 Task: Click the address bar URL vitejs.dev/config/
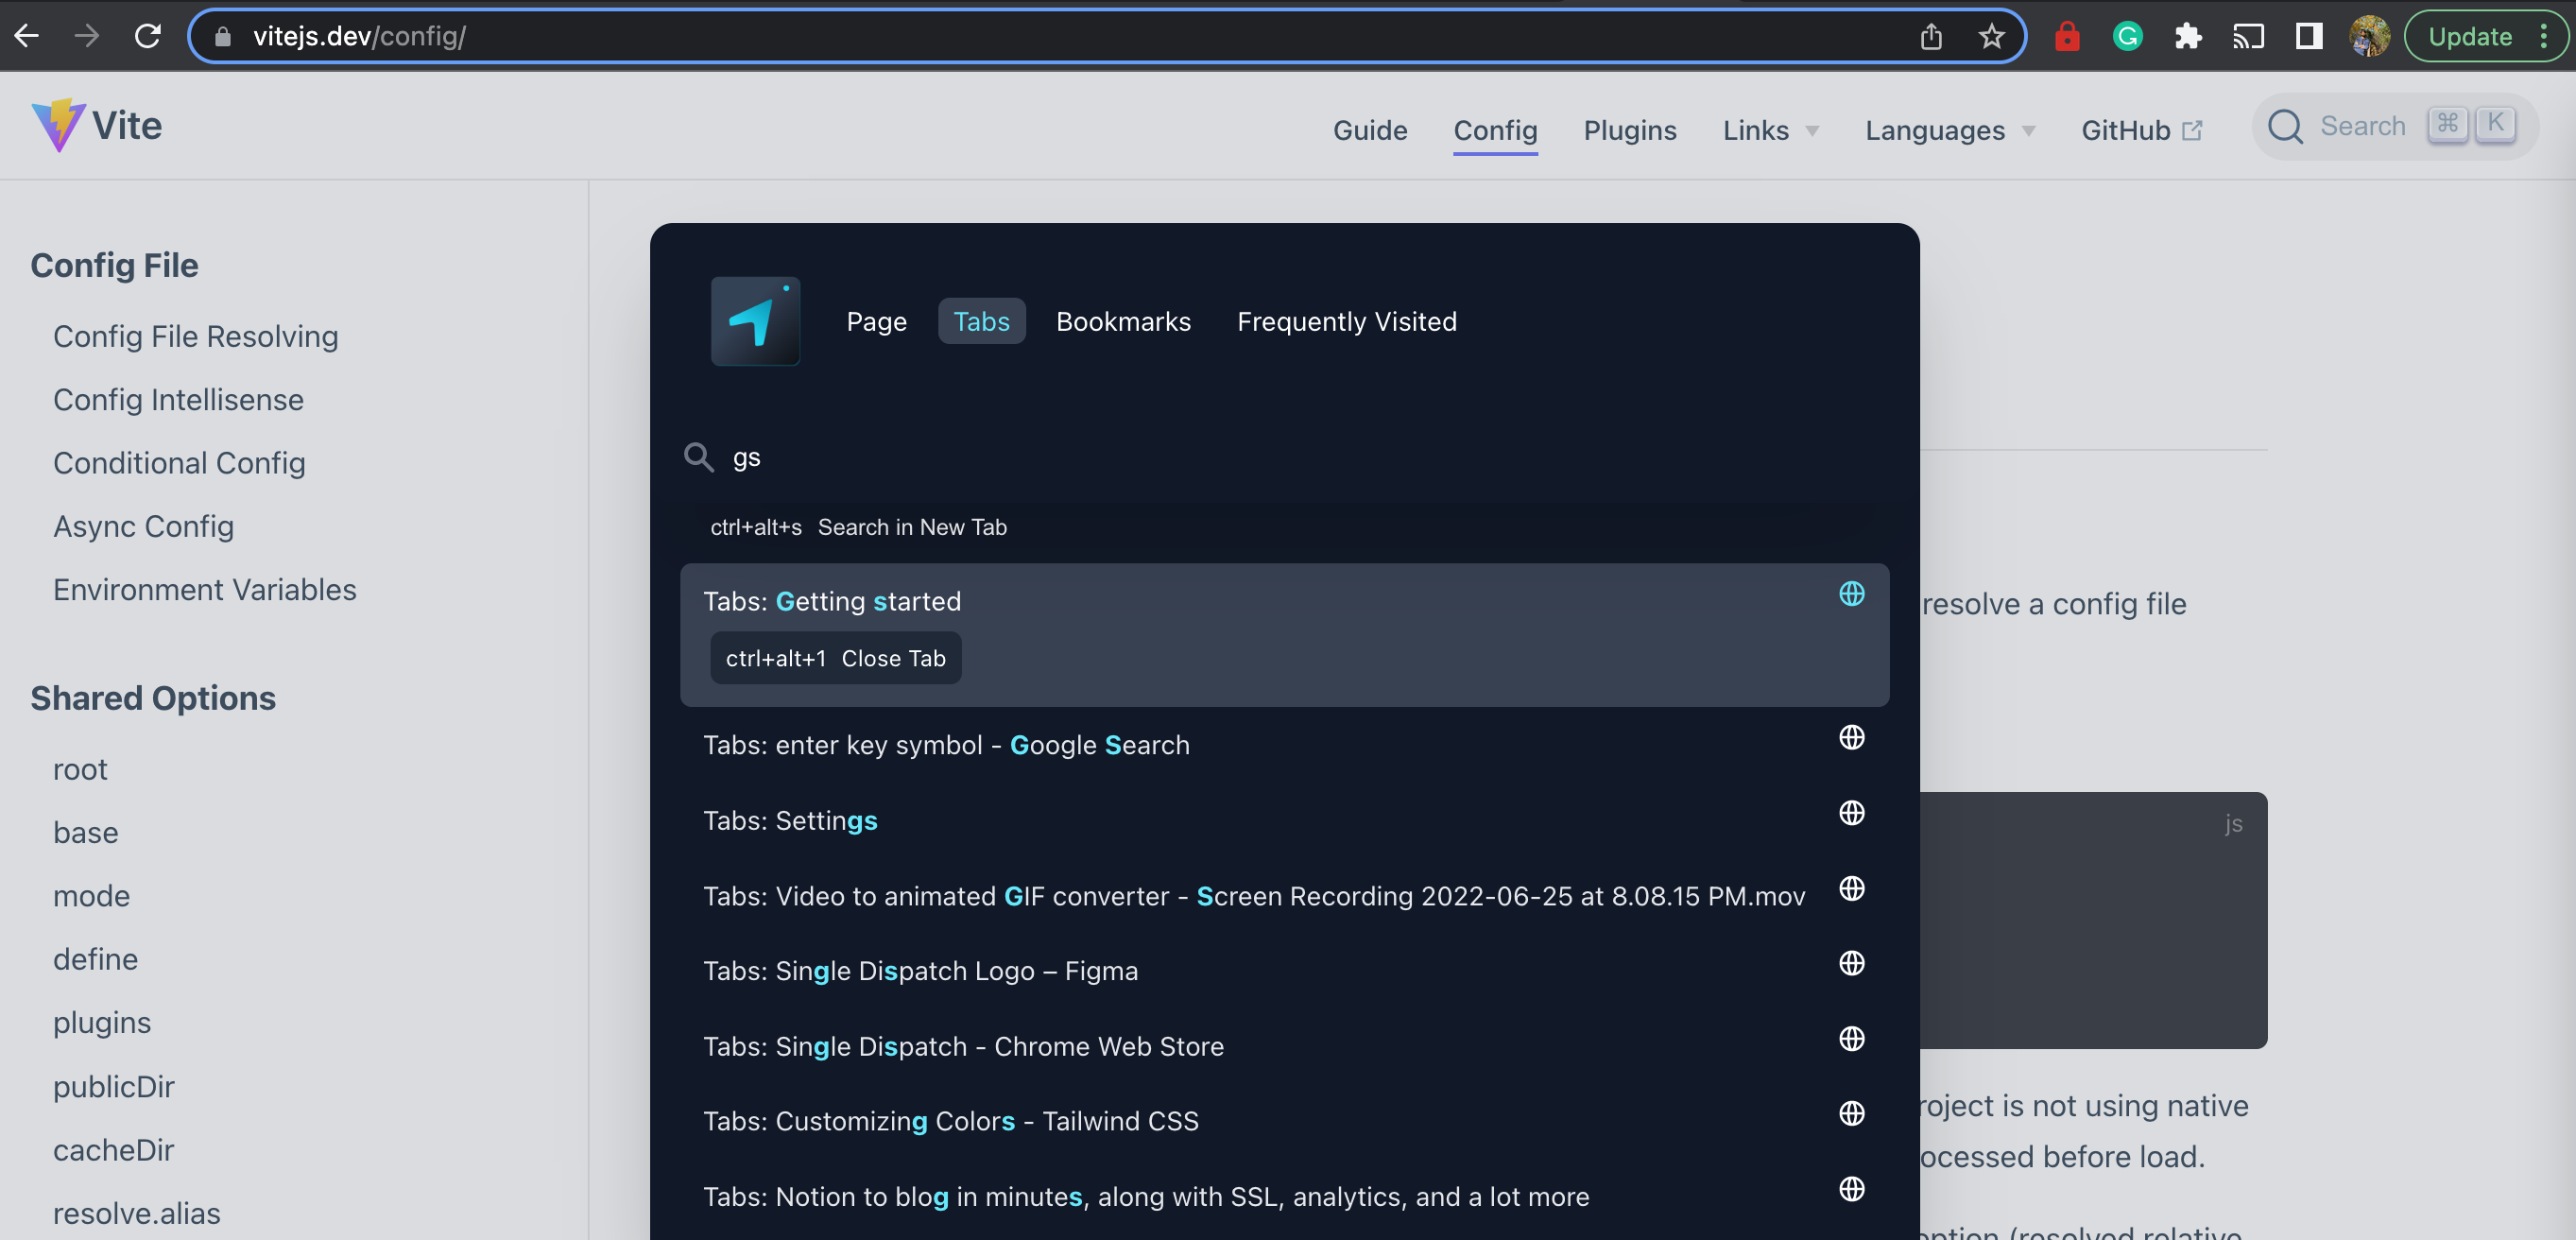359,37
